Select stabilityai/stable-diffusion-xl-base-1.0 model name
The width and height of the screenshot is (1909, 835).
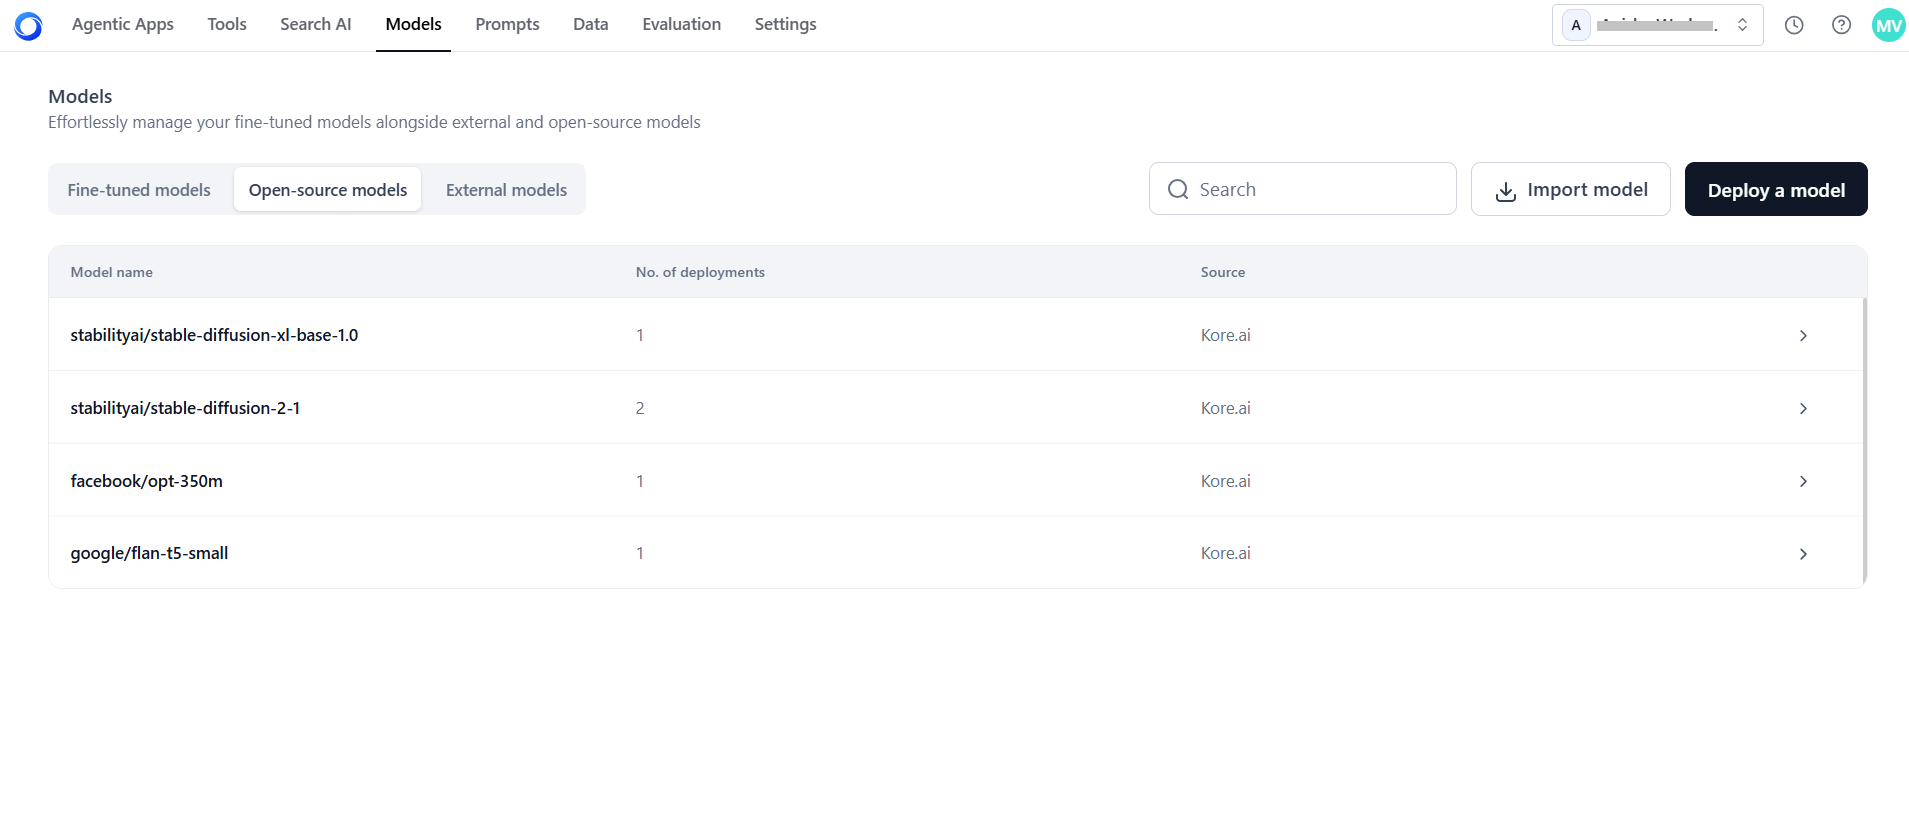(214, 335)
